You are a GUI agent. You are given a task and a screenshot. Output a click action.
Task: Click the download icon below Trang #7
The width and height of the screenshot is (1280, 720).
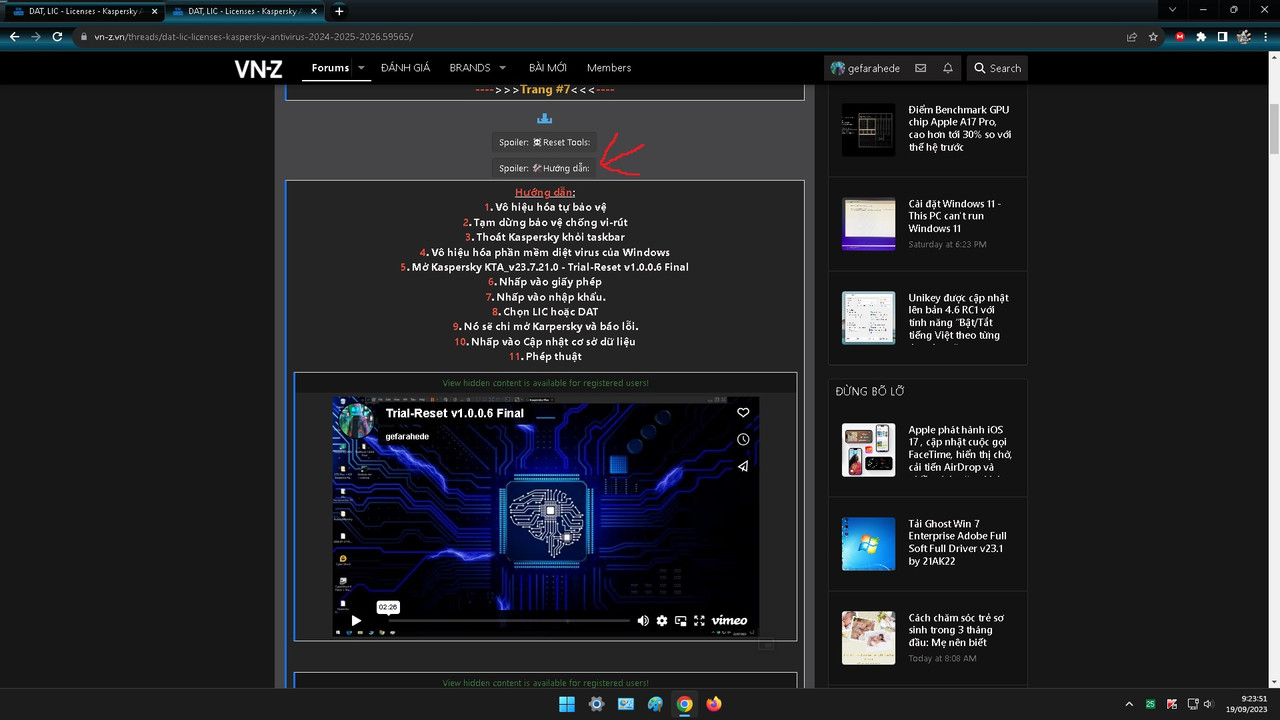(544, 118)
